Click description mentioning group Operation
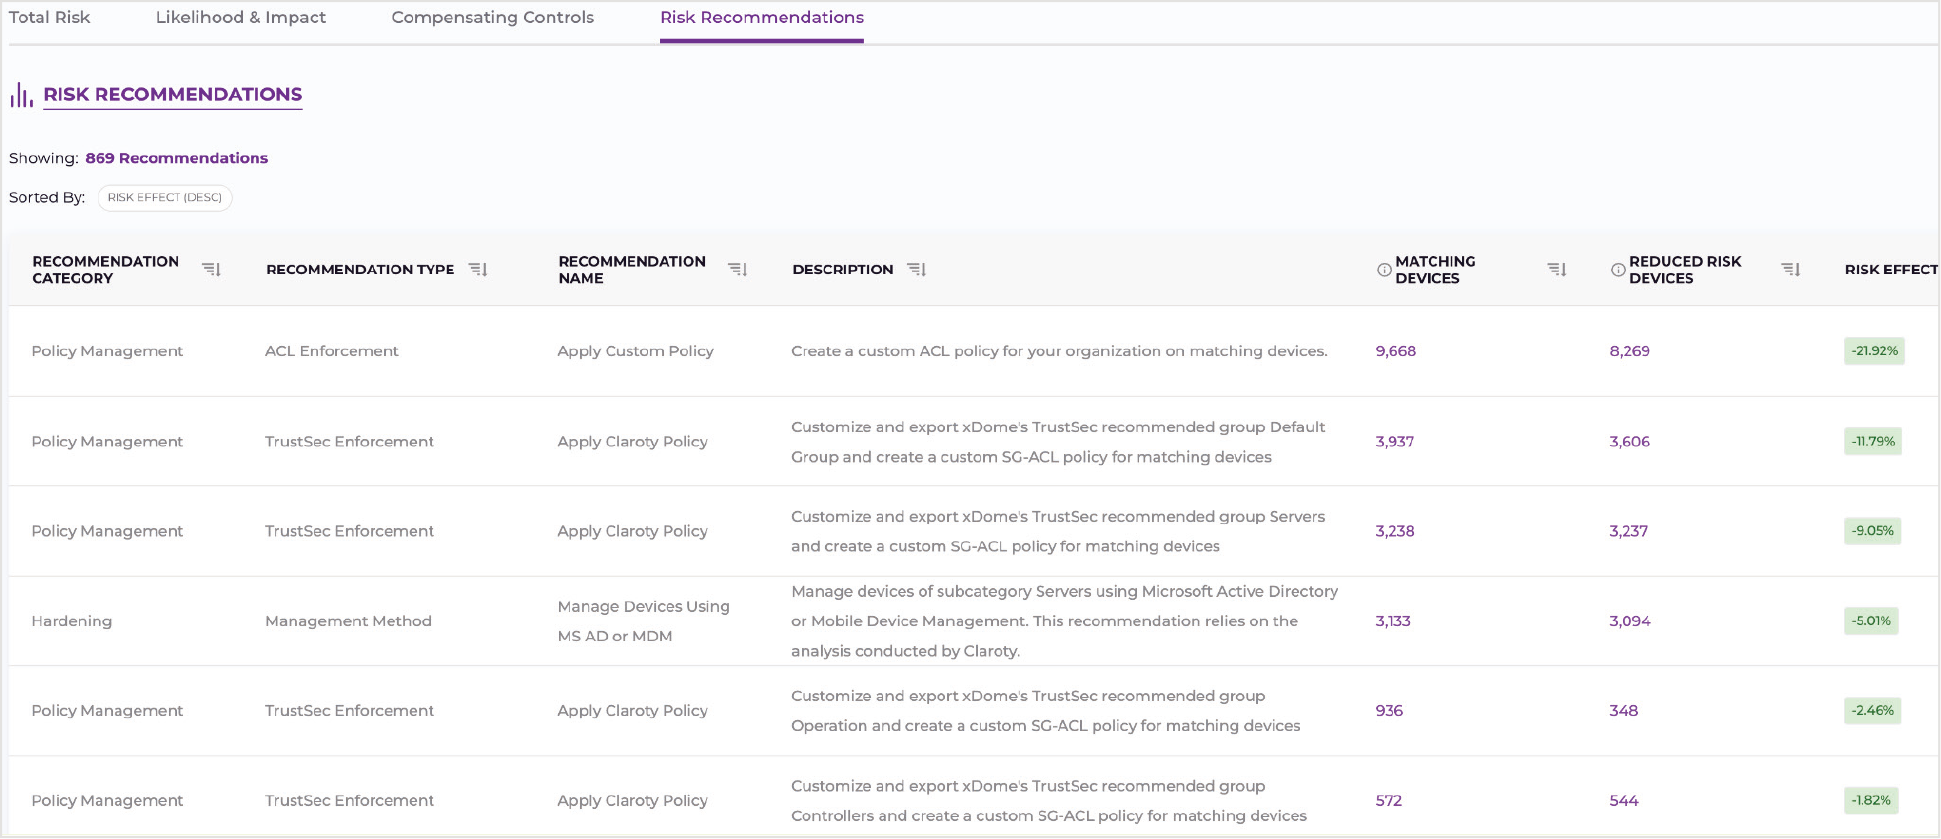Viewport: 1941px width, 839px height. coord(1046,711)
